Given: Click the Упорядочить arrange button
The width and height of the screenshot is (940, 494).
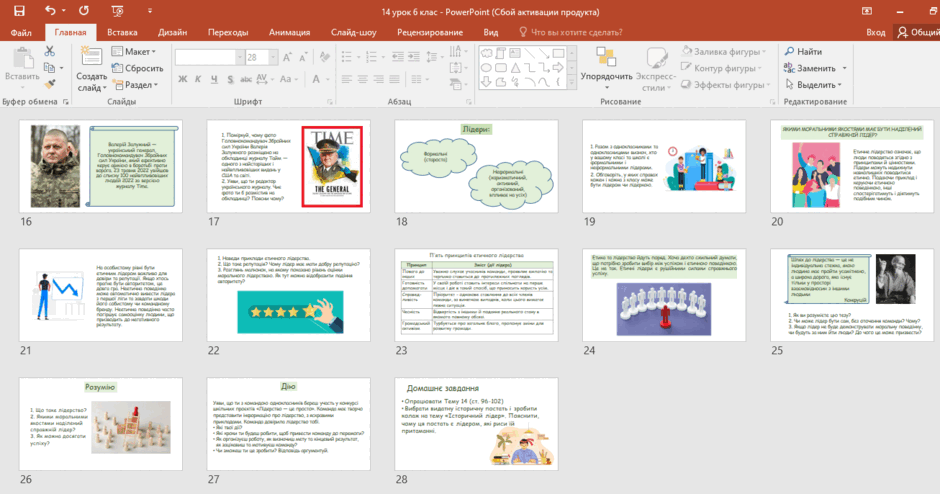Looking at the screenshot, I should point(606,68).
